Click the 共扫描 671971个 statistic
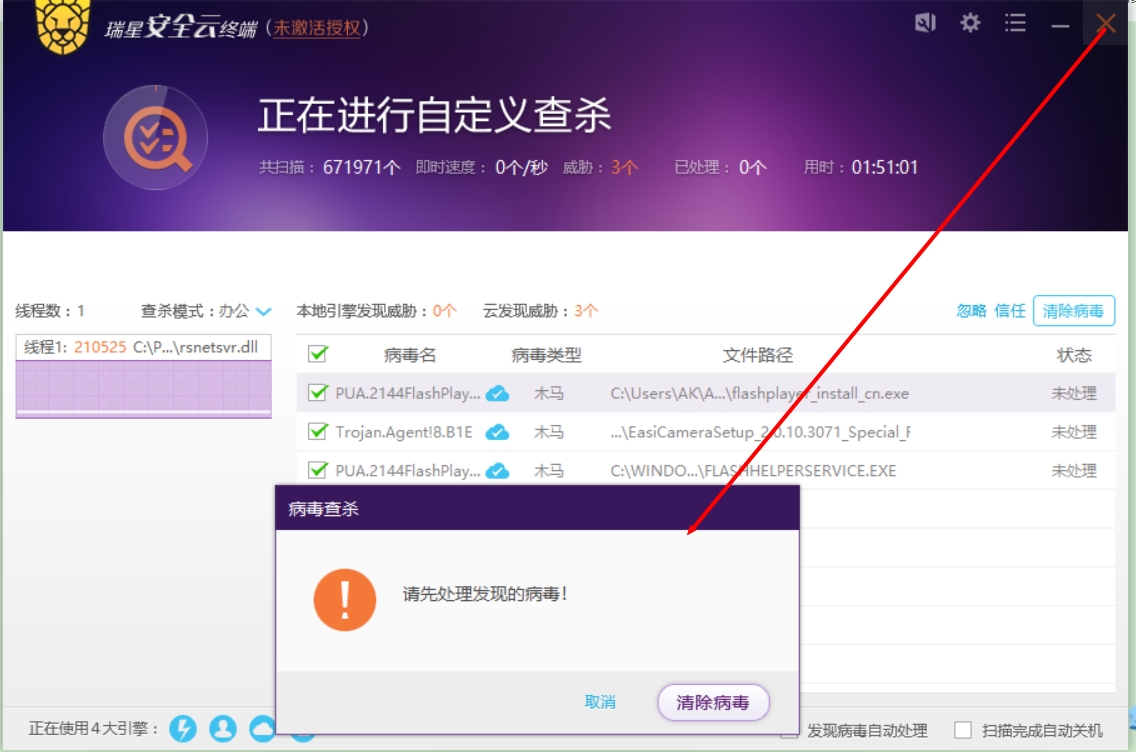This screenshot has height=752, width=1136. tap(330, 167)
